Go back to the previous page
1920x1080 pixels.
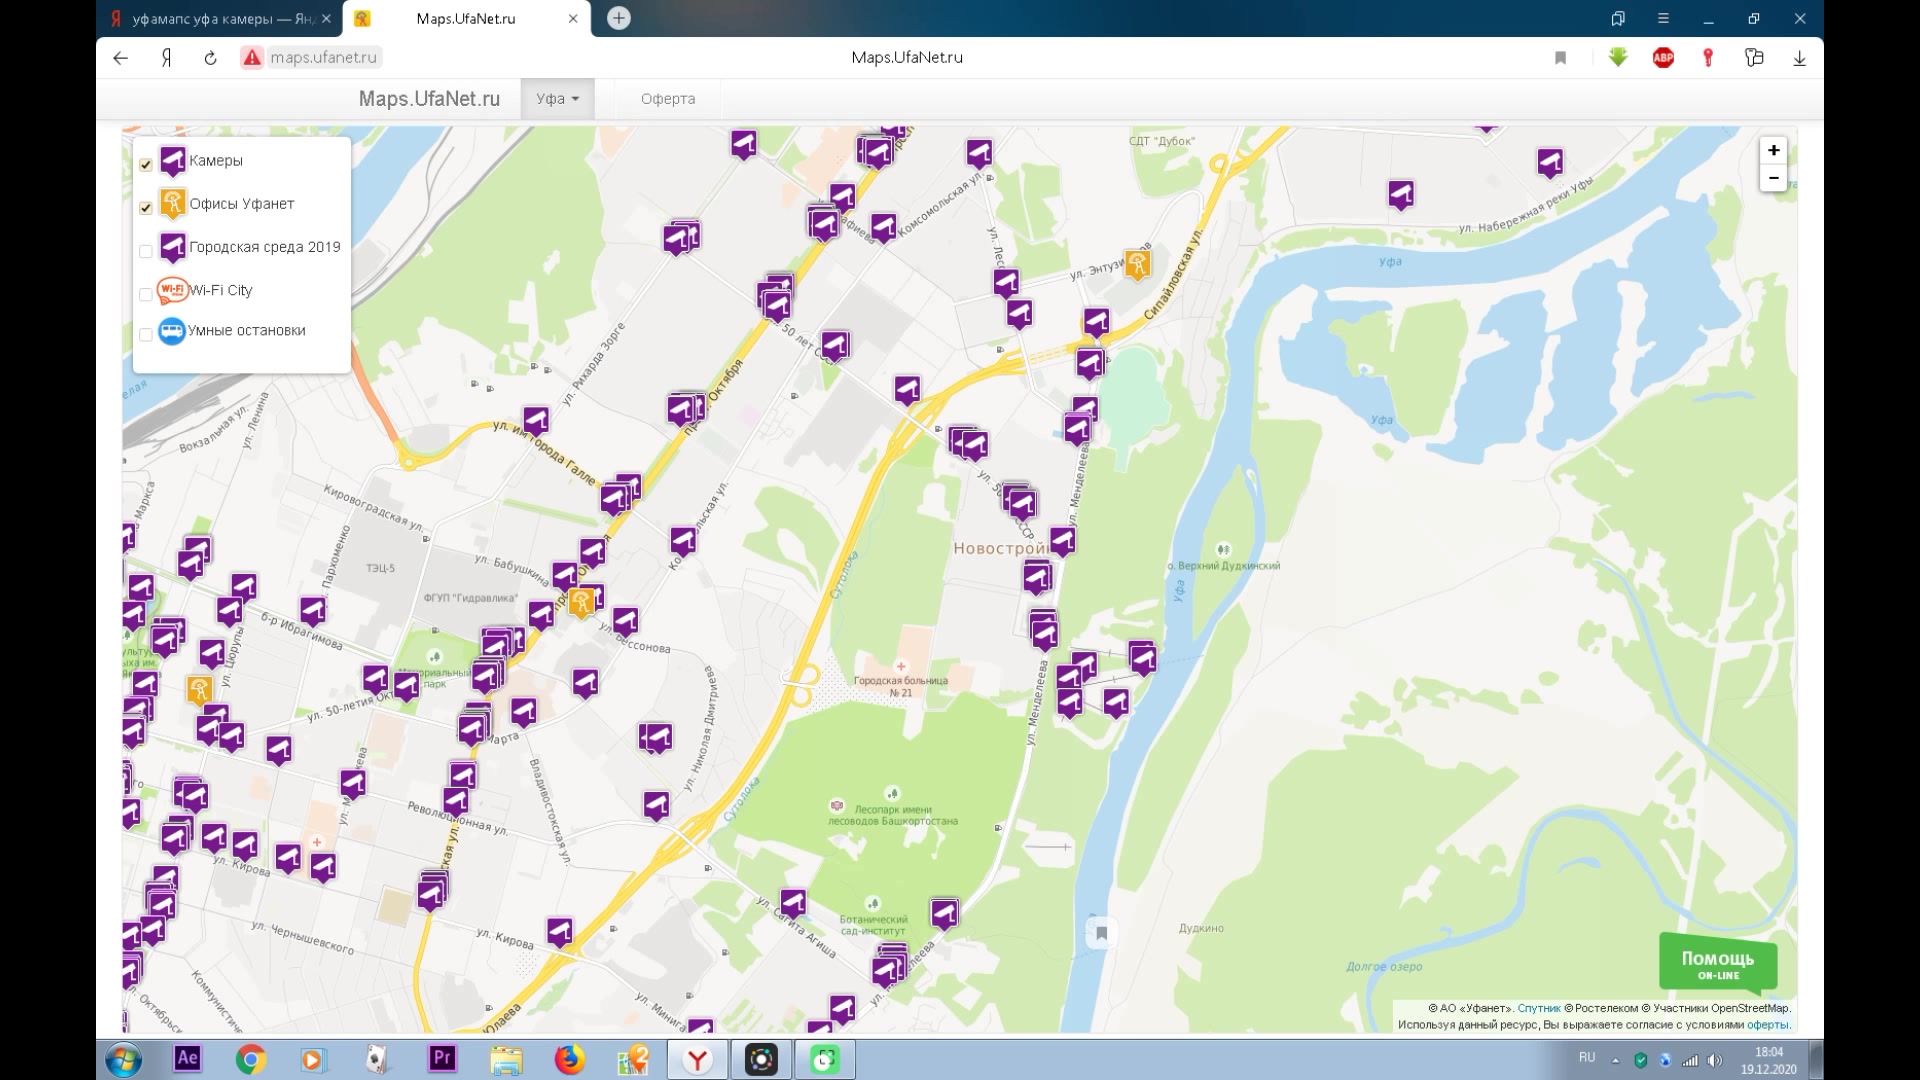pos(121,58)
